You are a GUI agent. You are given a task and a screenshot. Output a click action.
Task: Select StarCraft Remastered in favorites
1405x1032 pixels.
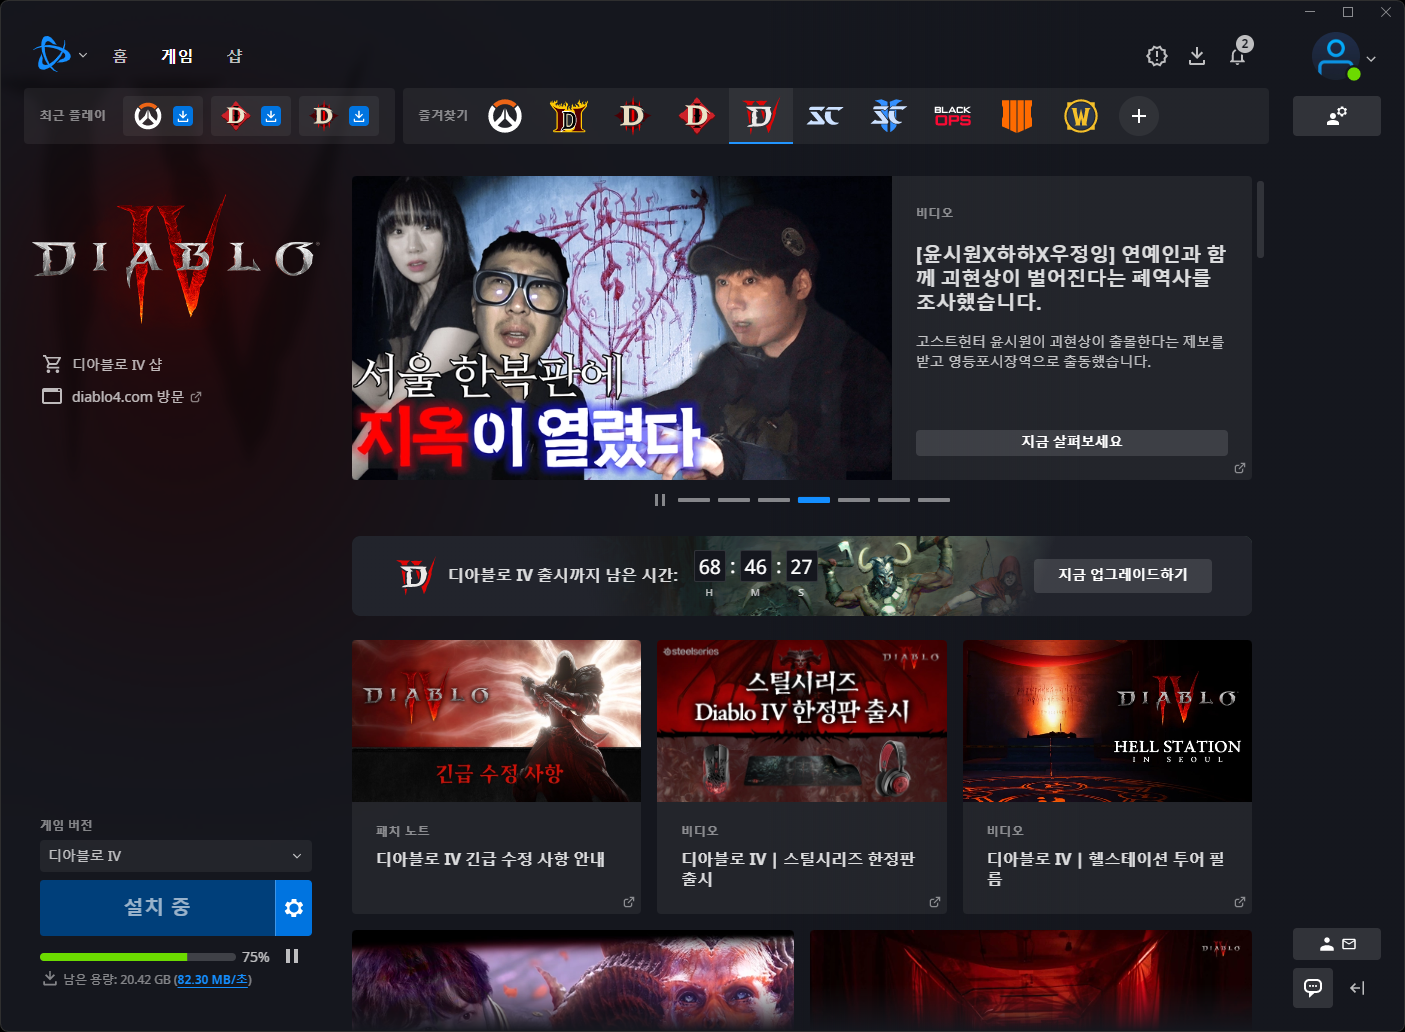(x=825, y=116)
